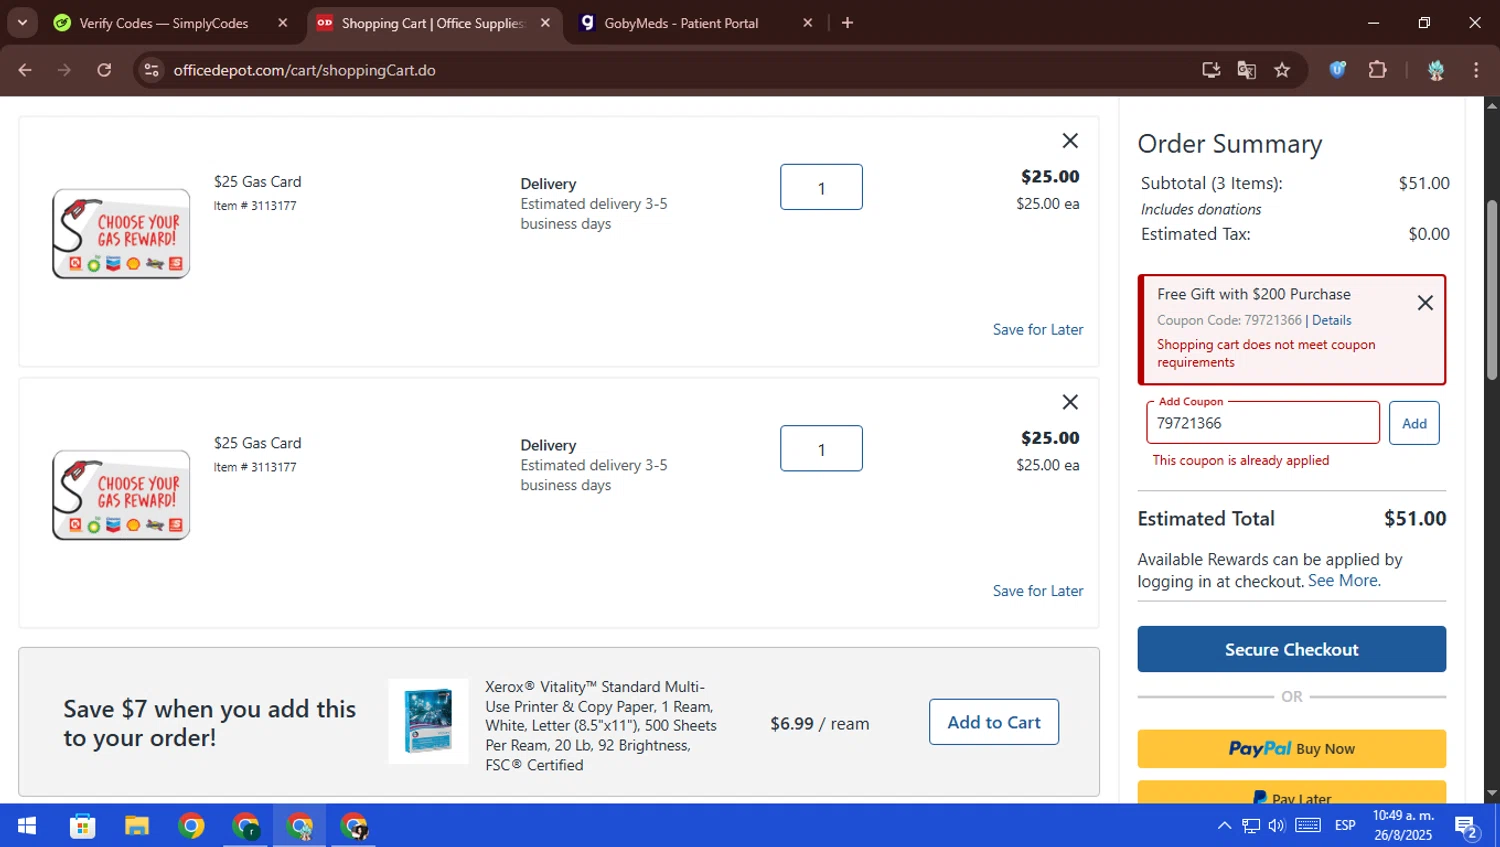Click the See More rewards link
1500x847 pixels.
(x=1344, y=581)
